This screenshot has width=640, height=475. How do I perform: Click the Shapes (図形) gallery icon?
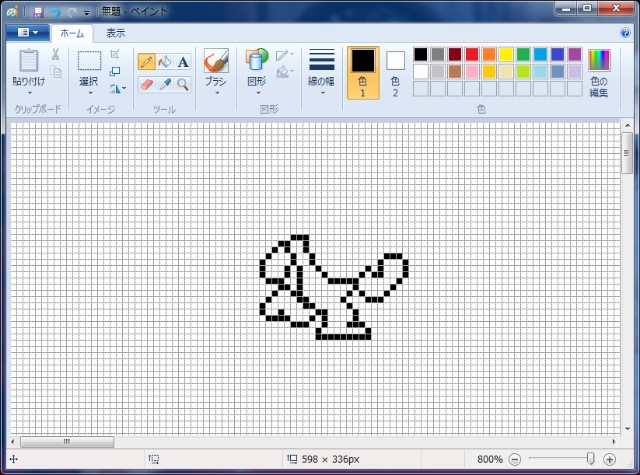pos(256,60)
